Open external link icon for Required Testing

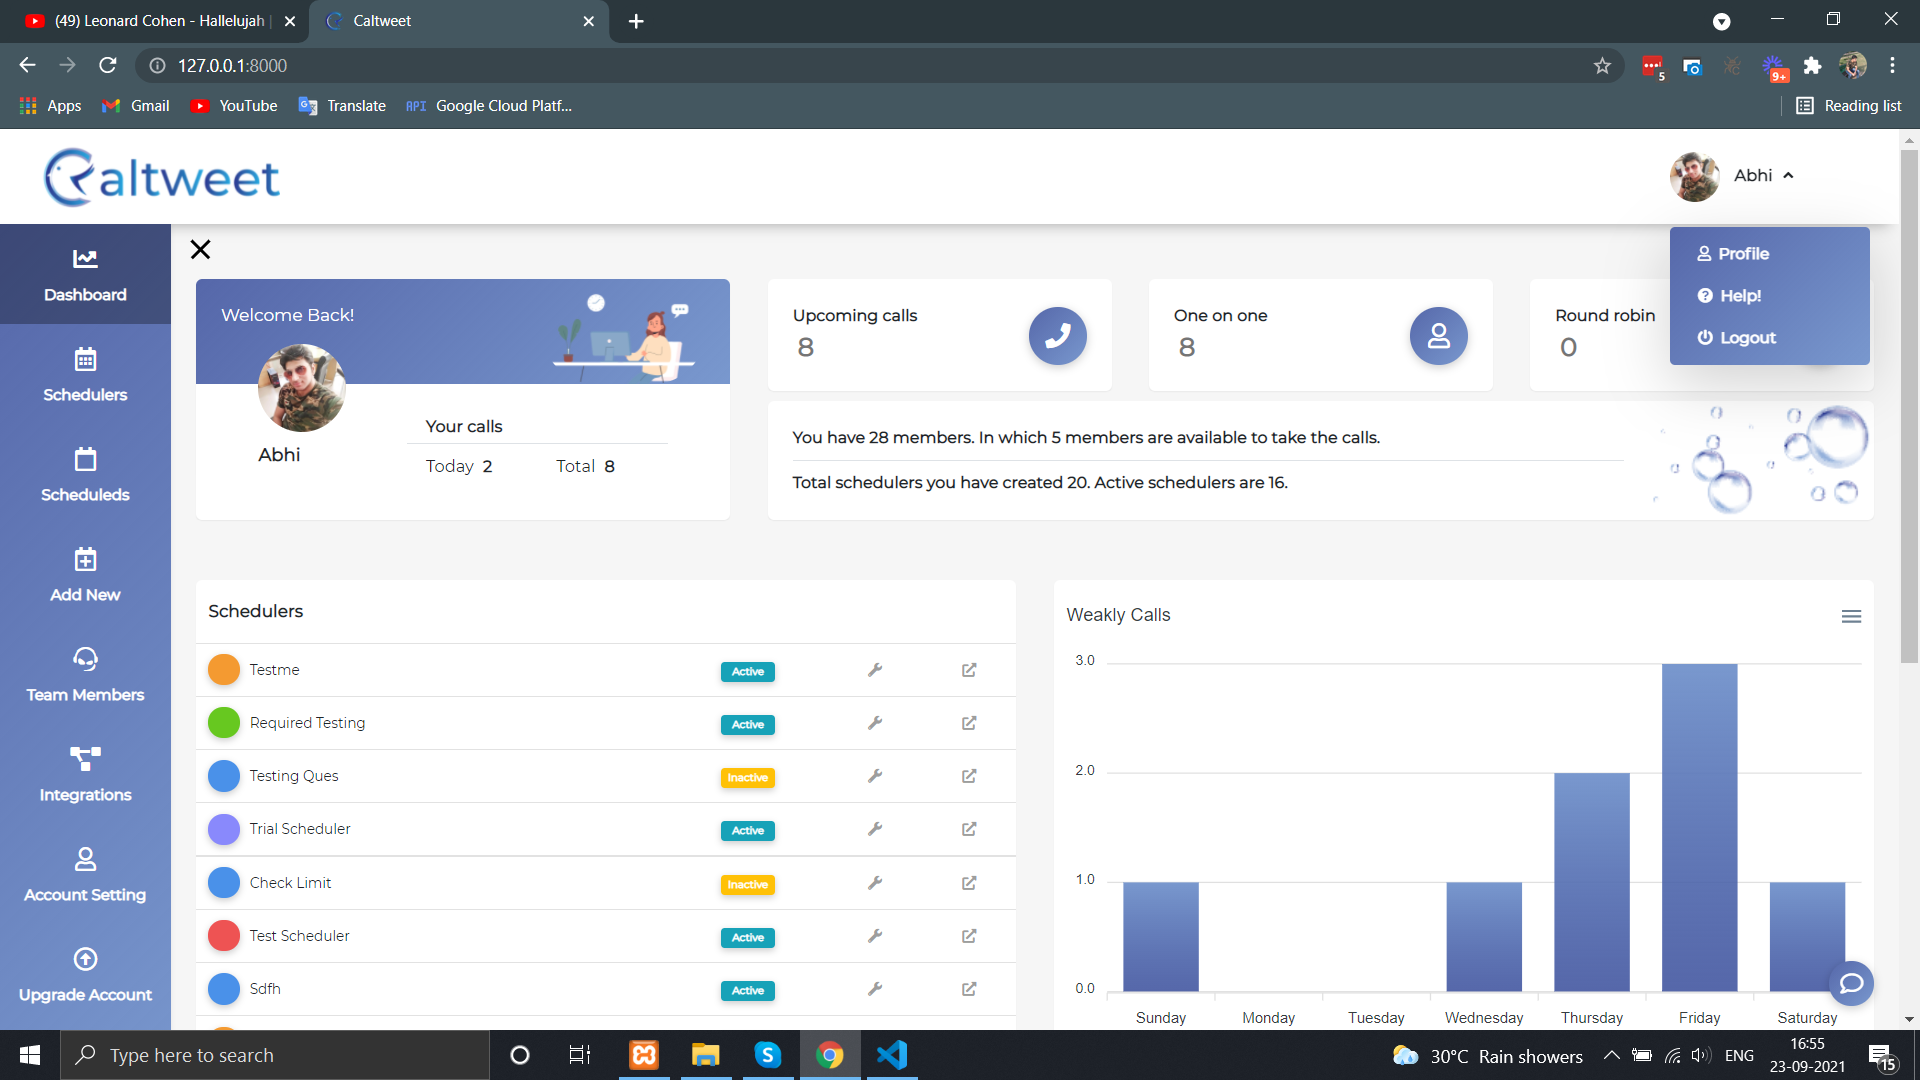point(969,723)
